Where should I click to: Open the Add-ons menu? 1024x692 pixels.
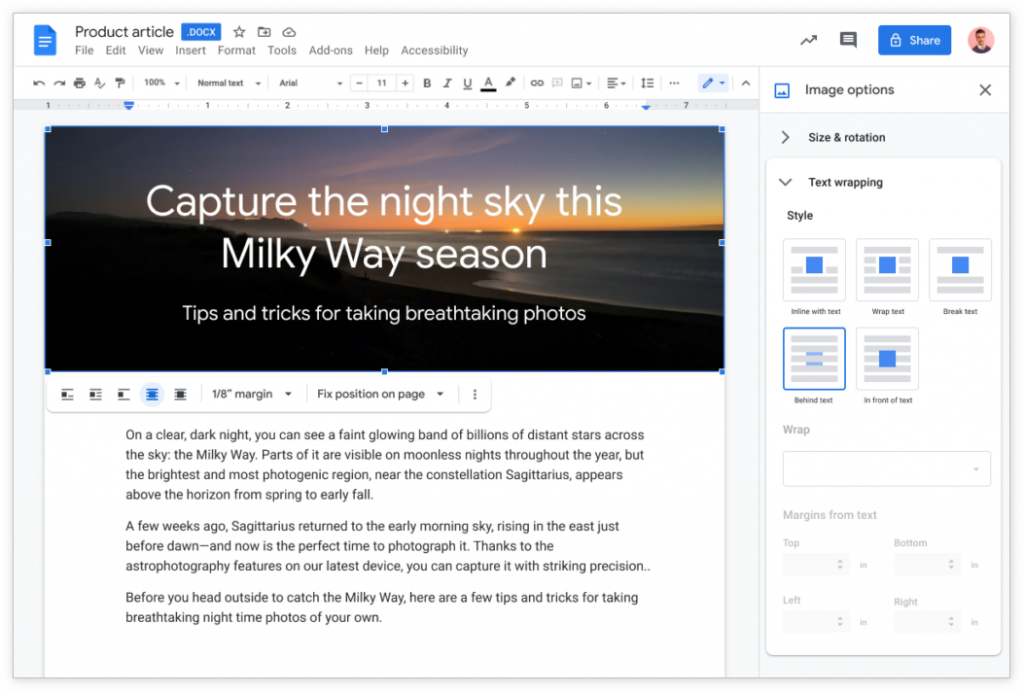pos(331,50)
